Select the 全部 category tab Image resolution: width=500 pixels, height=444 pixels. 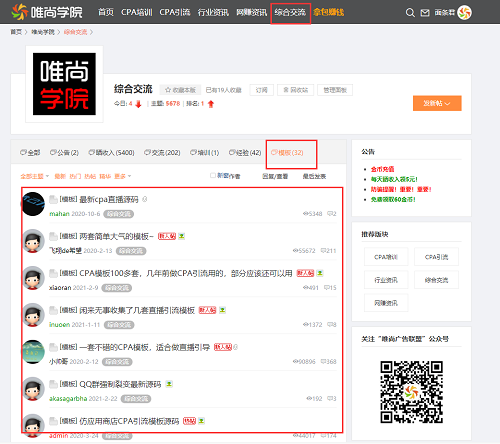point(30,153)
